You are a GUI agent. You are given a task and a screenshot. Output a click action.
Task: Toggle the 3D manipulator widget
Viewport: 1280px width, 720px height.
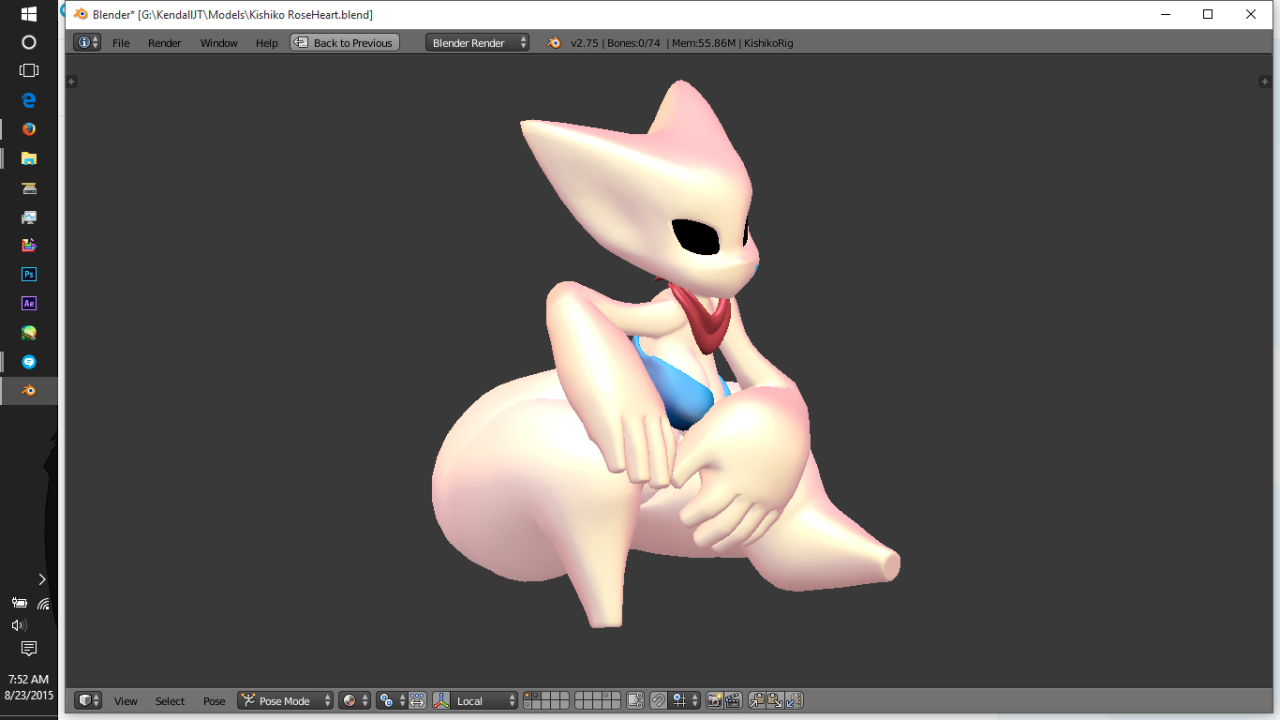(x=441, y=701)
